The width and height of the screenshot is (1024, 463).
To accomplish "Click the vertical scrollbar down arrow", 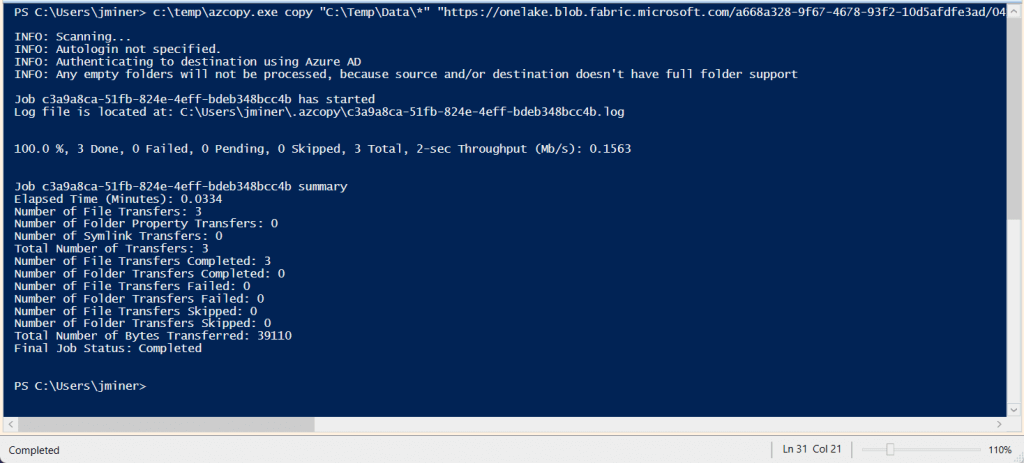I will point(1014,408).
